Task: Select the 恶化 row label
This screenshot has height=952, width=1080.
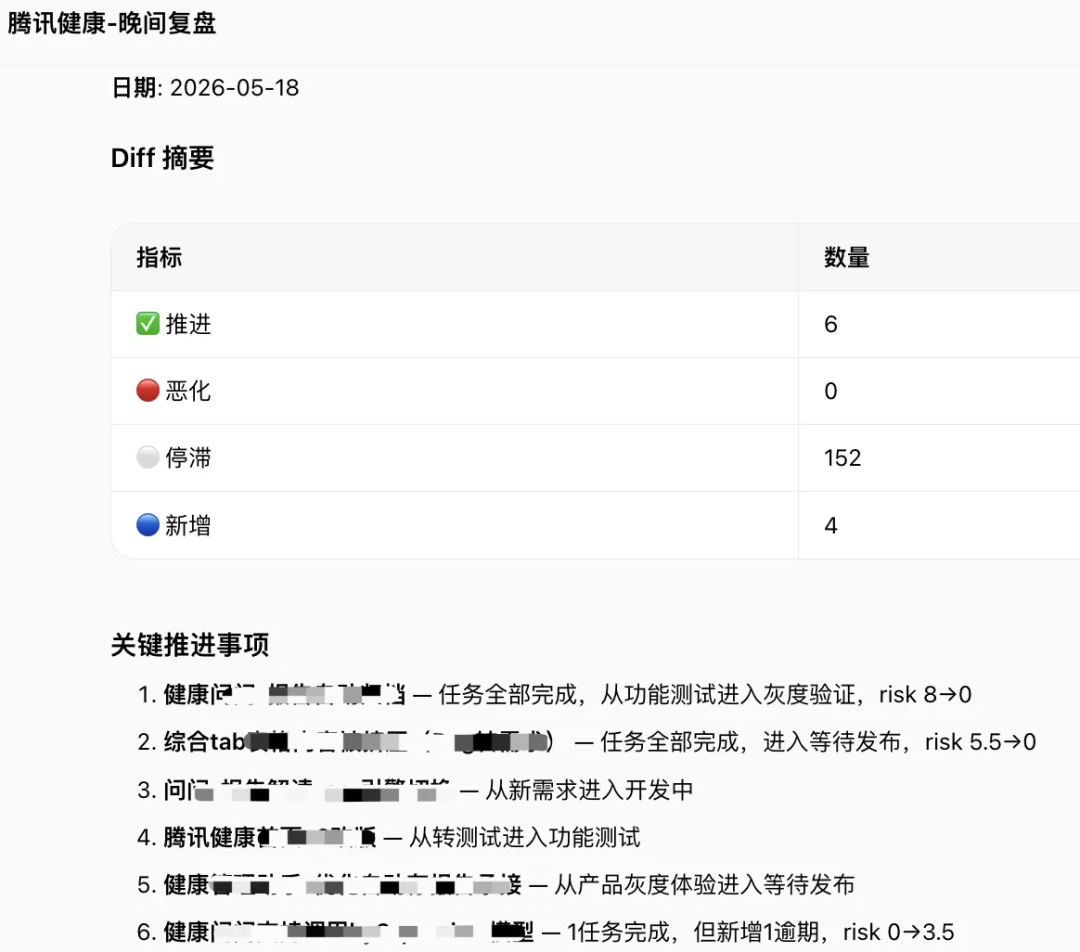Action: 188,391
